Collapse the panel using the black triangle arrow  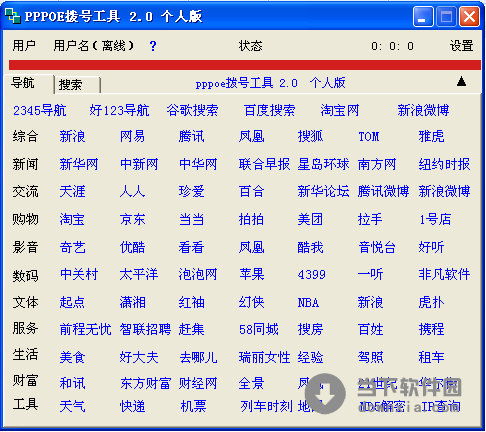tap(461, 81)
